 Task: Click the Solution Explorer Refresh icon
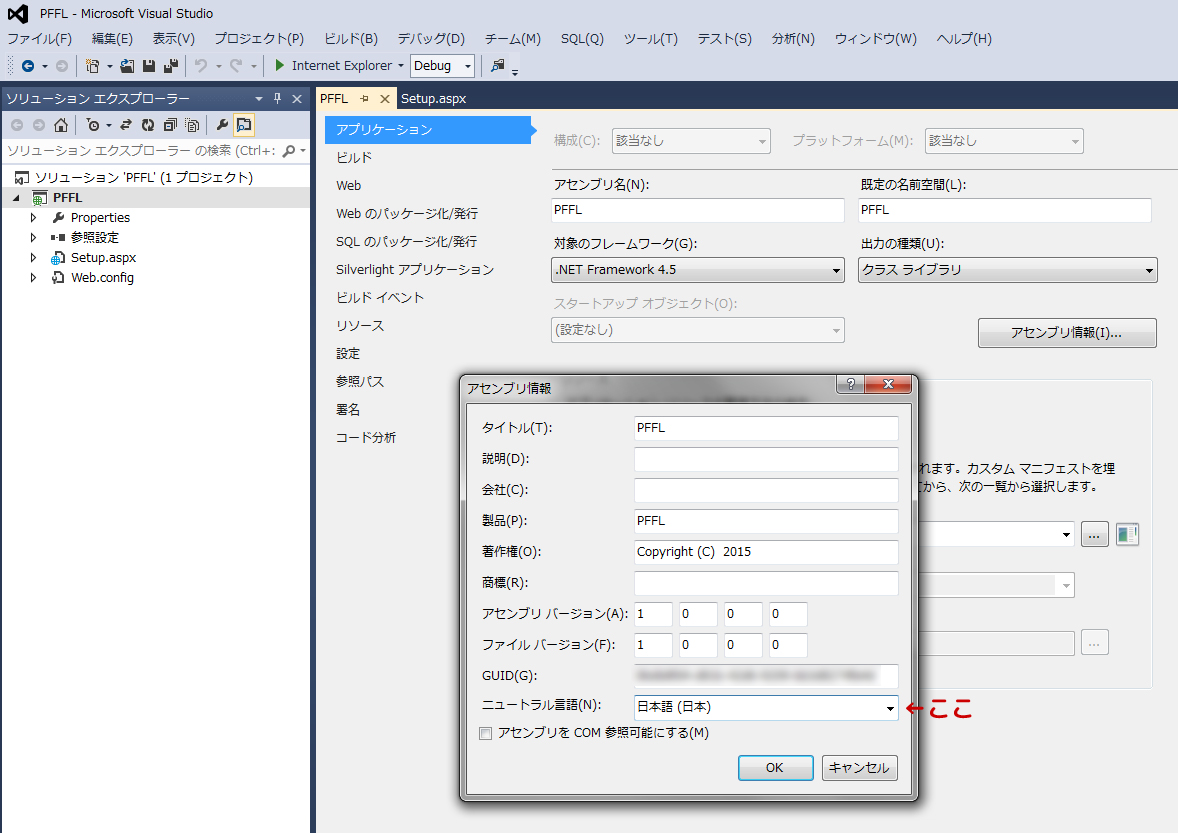[148, 125]
